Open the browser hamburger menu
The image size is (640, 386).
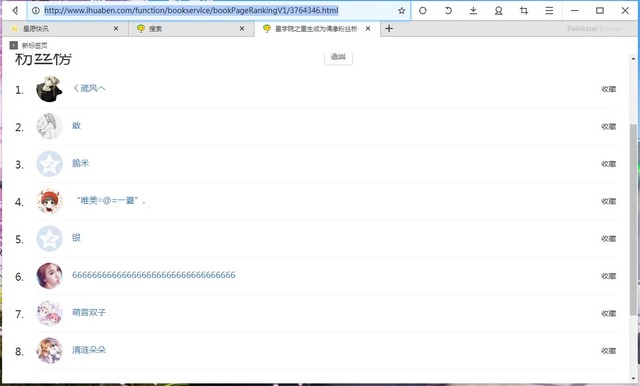(549, 11)
